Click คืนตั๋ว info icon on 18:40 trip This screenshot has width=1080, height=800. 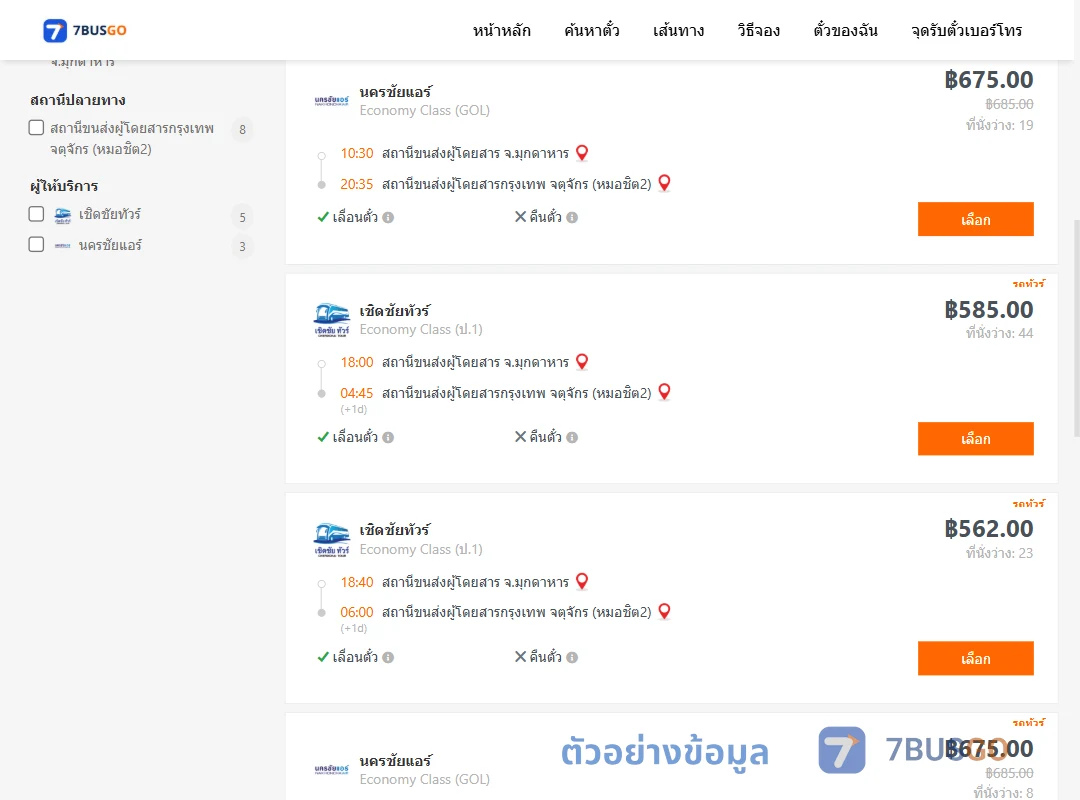(572, 657)
